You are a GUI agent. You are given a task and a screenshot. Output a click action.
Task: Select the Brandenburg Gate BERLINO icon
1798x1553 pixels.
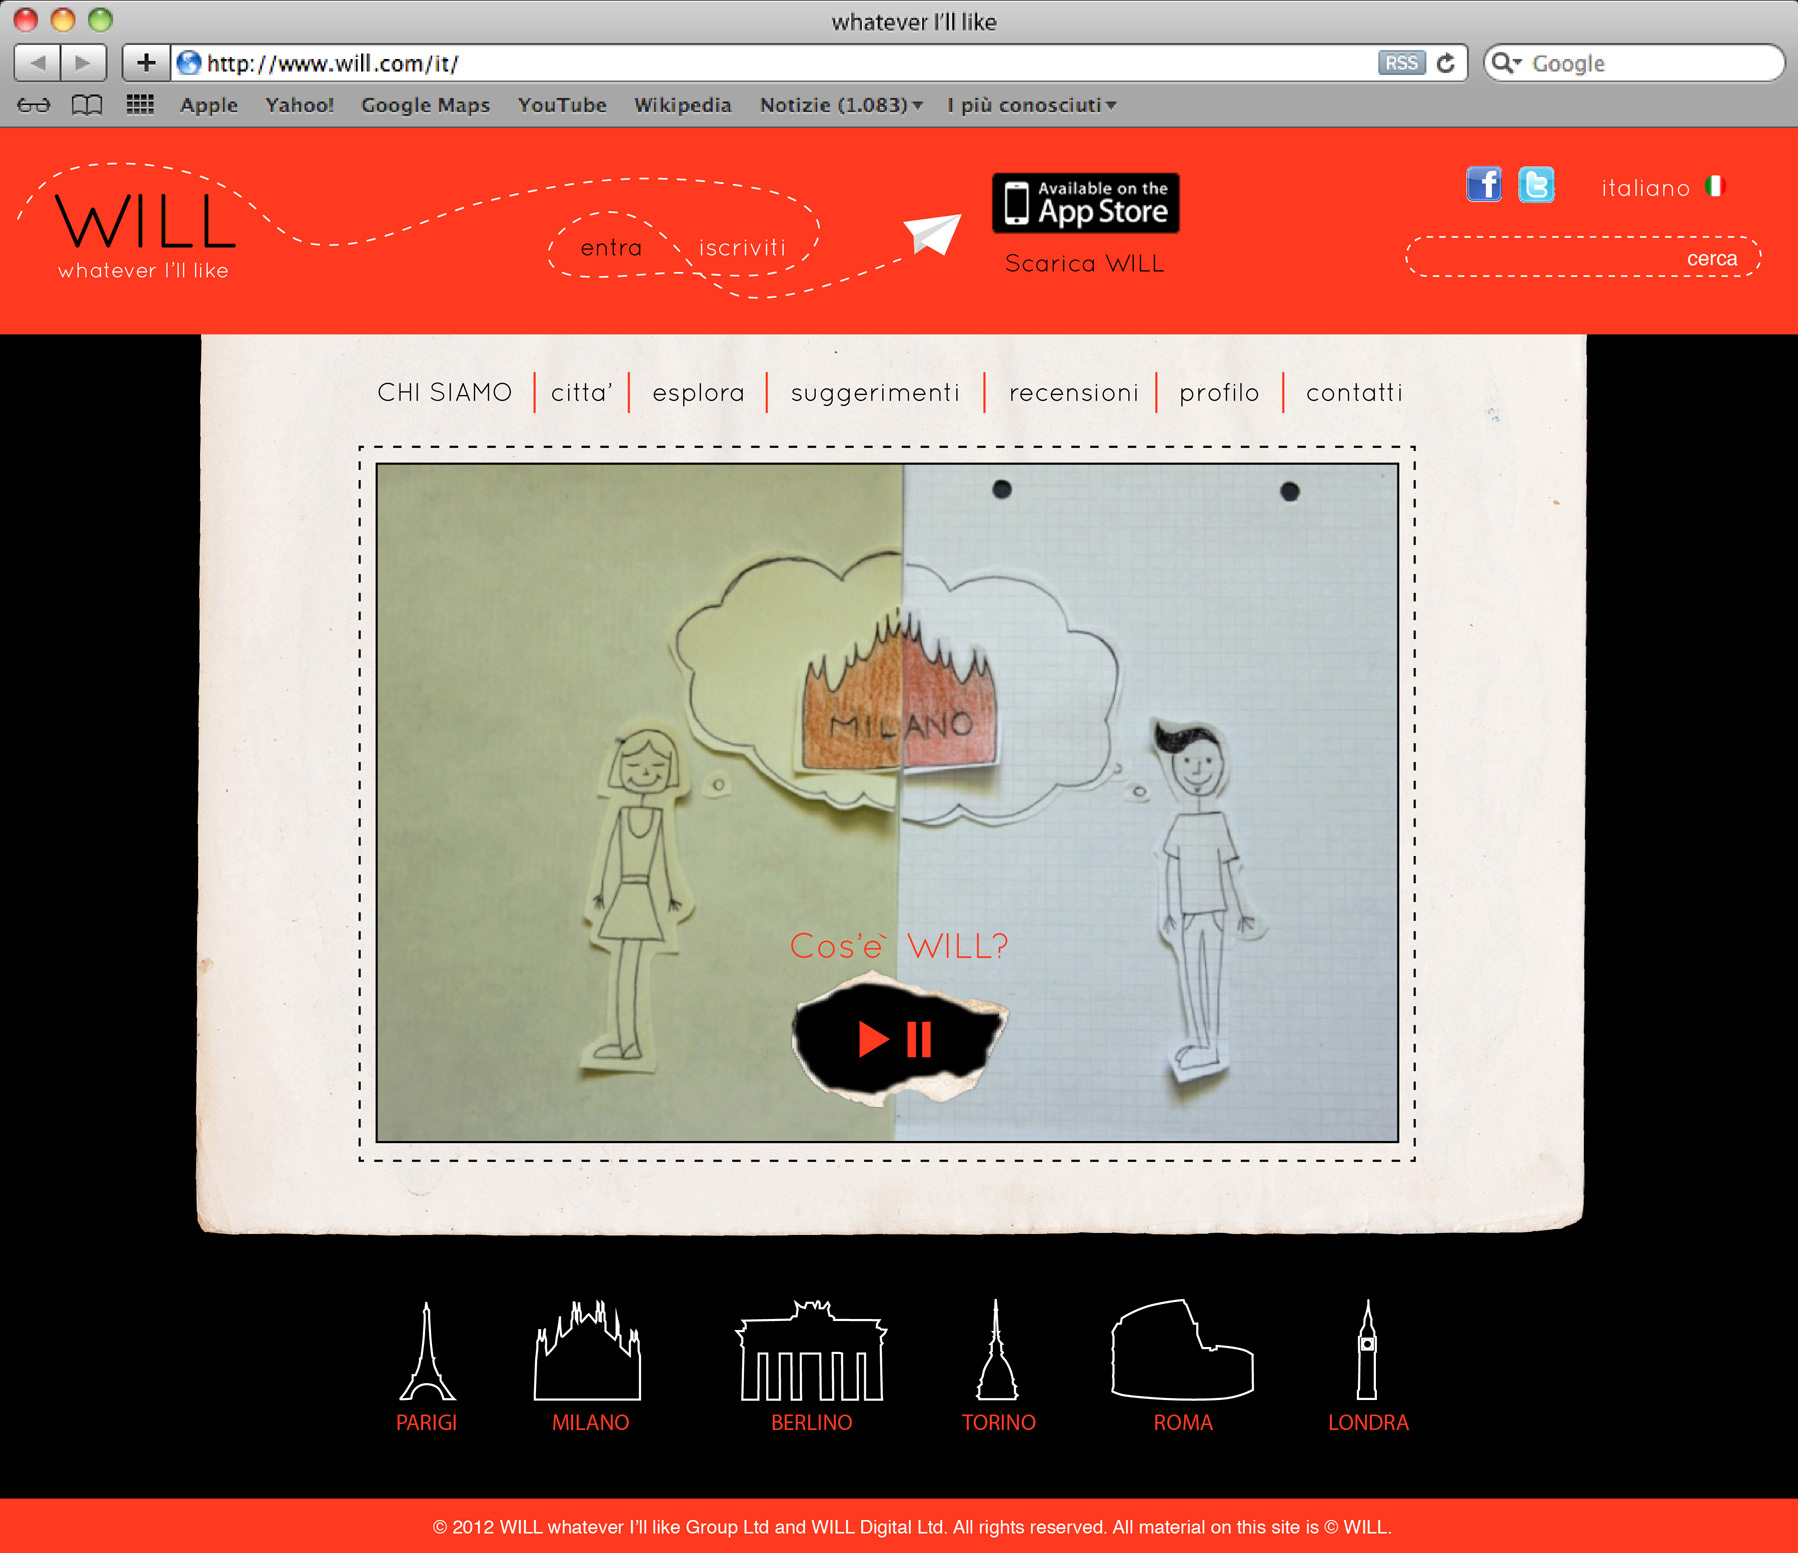pos(811,1350)
